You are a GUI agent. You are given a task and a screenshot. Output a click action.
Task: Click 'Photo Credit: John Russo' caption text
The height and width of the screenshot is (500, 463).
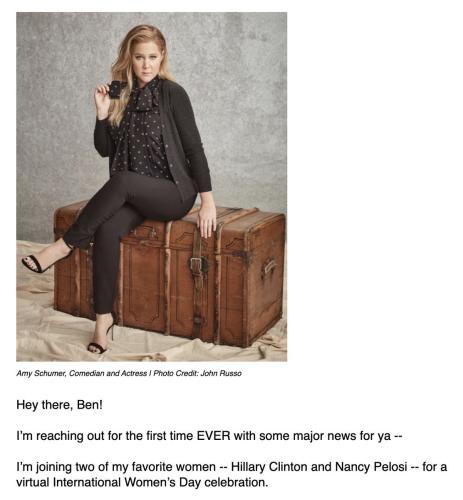(x=197, y=373)
